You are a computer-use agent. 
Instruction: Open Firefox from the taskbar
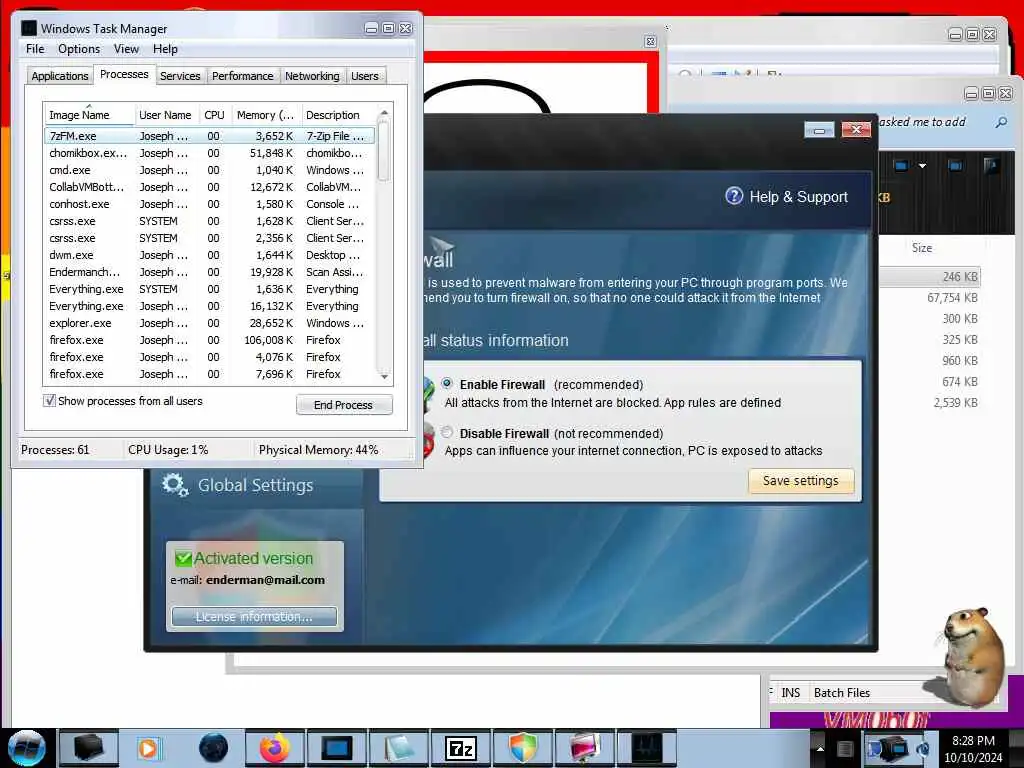click(x=274, y=748)
